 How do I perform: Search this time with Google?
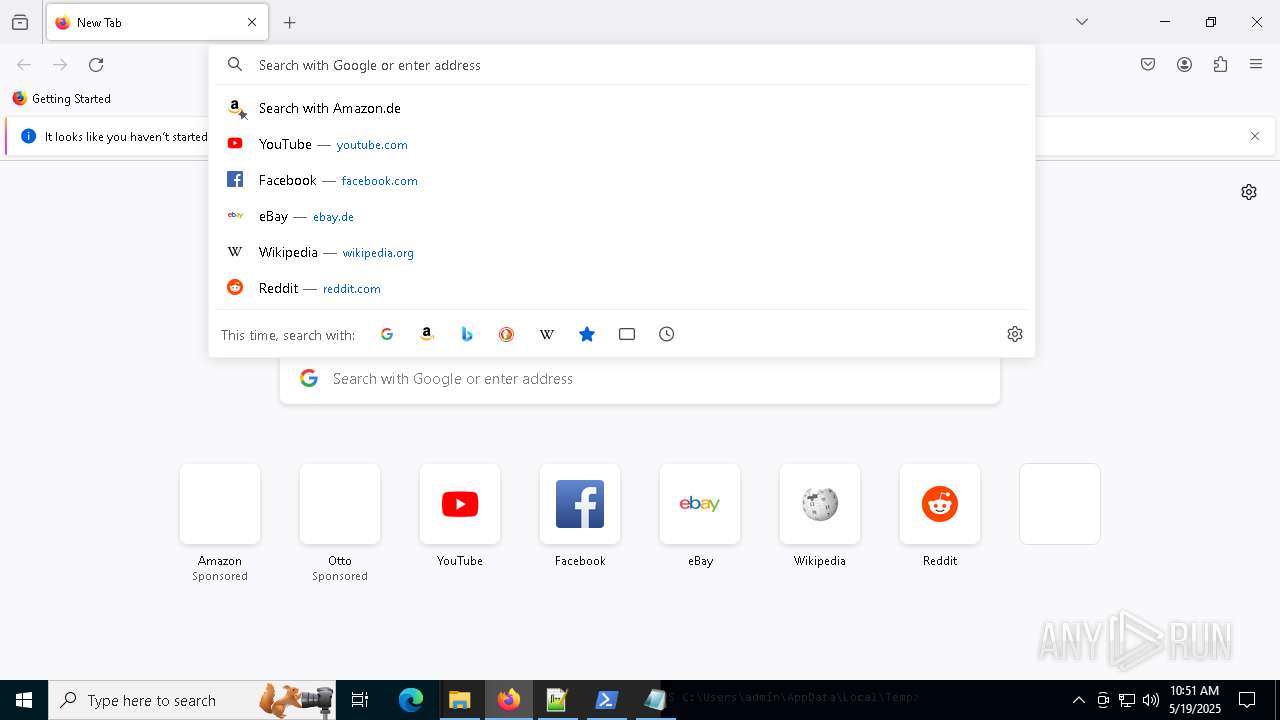(x=387, y=334)
